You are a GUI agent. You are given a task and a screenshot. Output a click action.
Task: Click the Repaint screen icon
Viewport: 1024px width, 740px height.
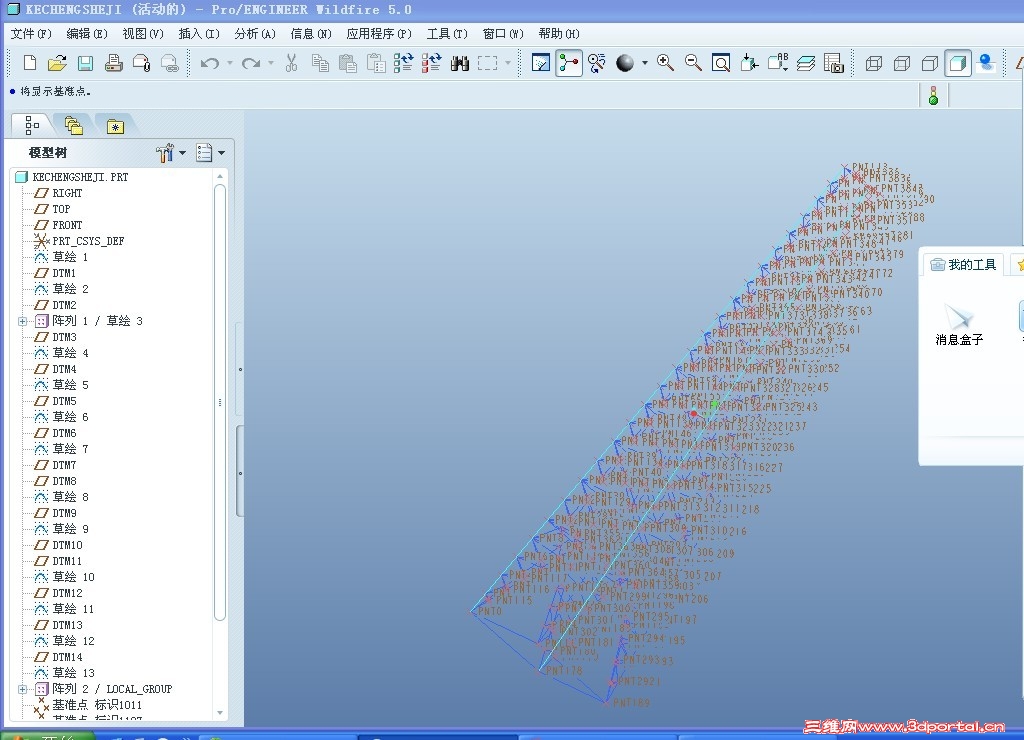pyautogui.click(x=541, y=63)
